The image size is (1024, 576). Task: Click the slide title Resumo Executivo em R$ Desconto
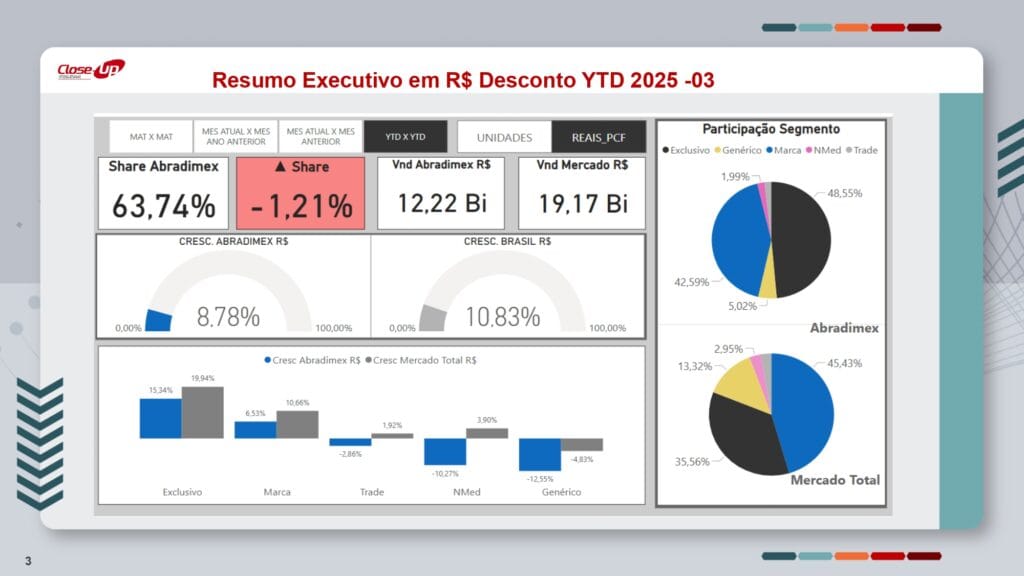(x=463, y=80)
